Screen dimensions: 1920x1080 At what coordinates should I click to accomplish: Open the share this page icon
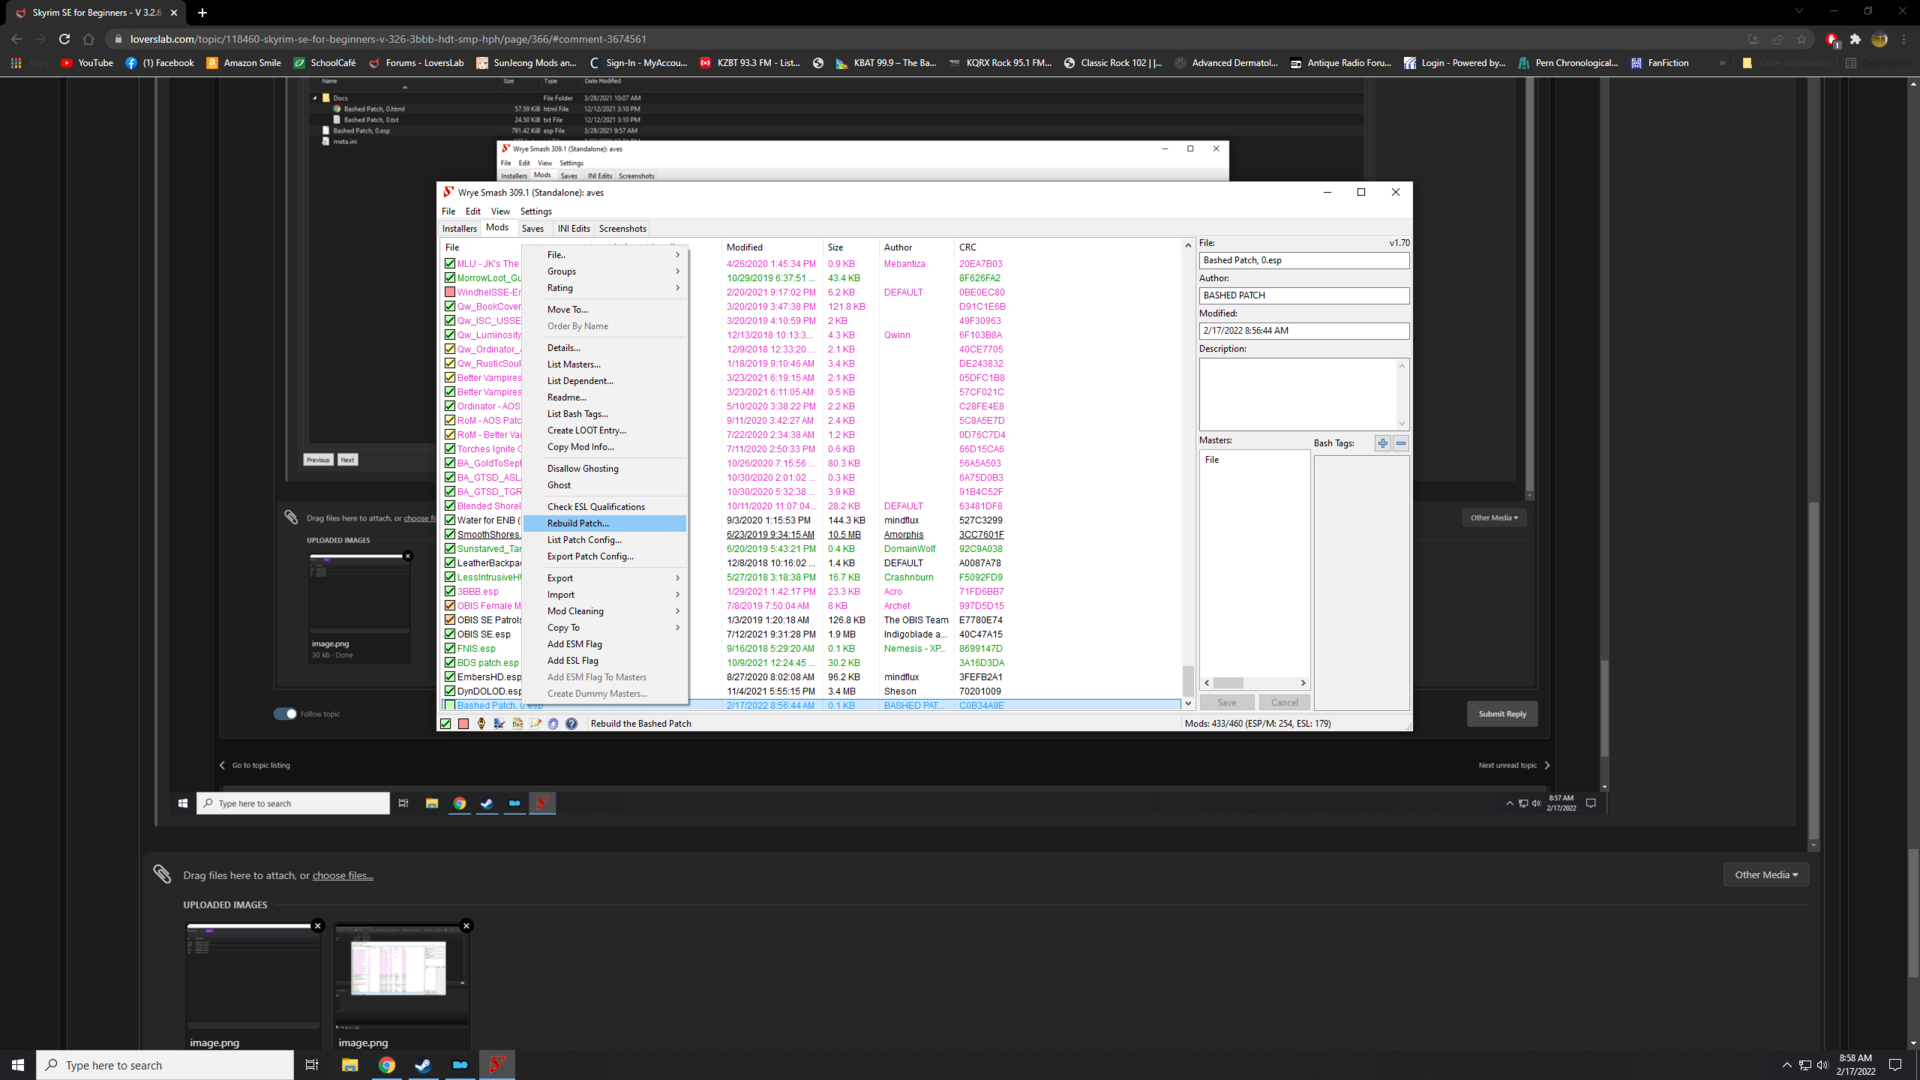1777,39
